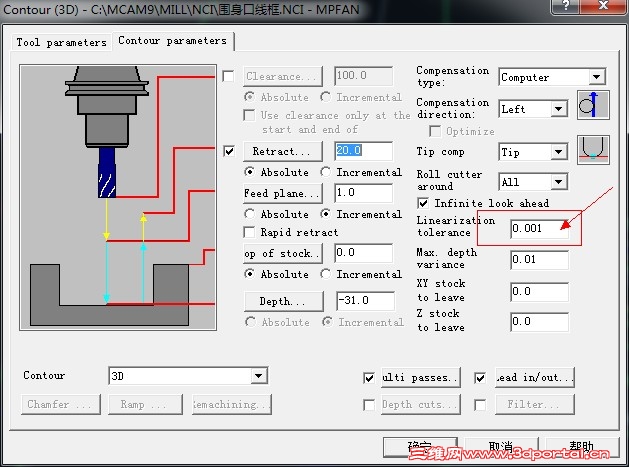Click the Retract button
Screen dimensions: 629x467
click(283, 151)
